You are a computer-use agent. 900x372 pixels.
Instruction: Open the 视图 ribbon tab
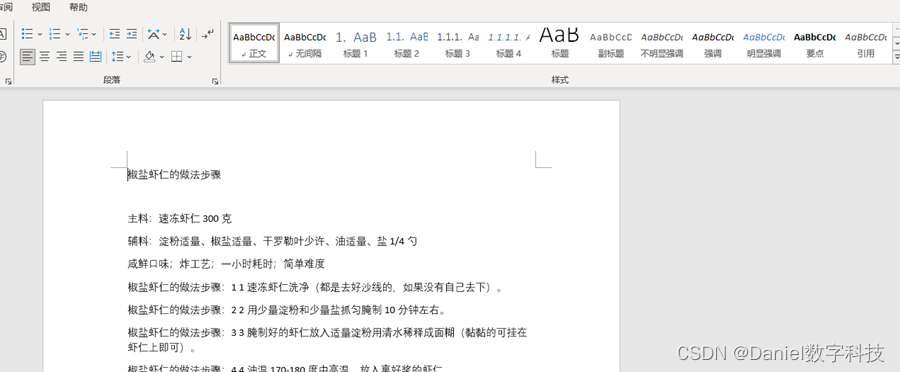[41, 7]
